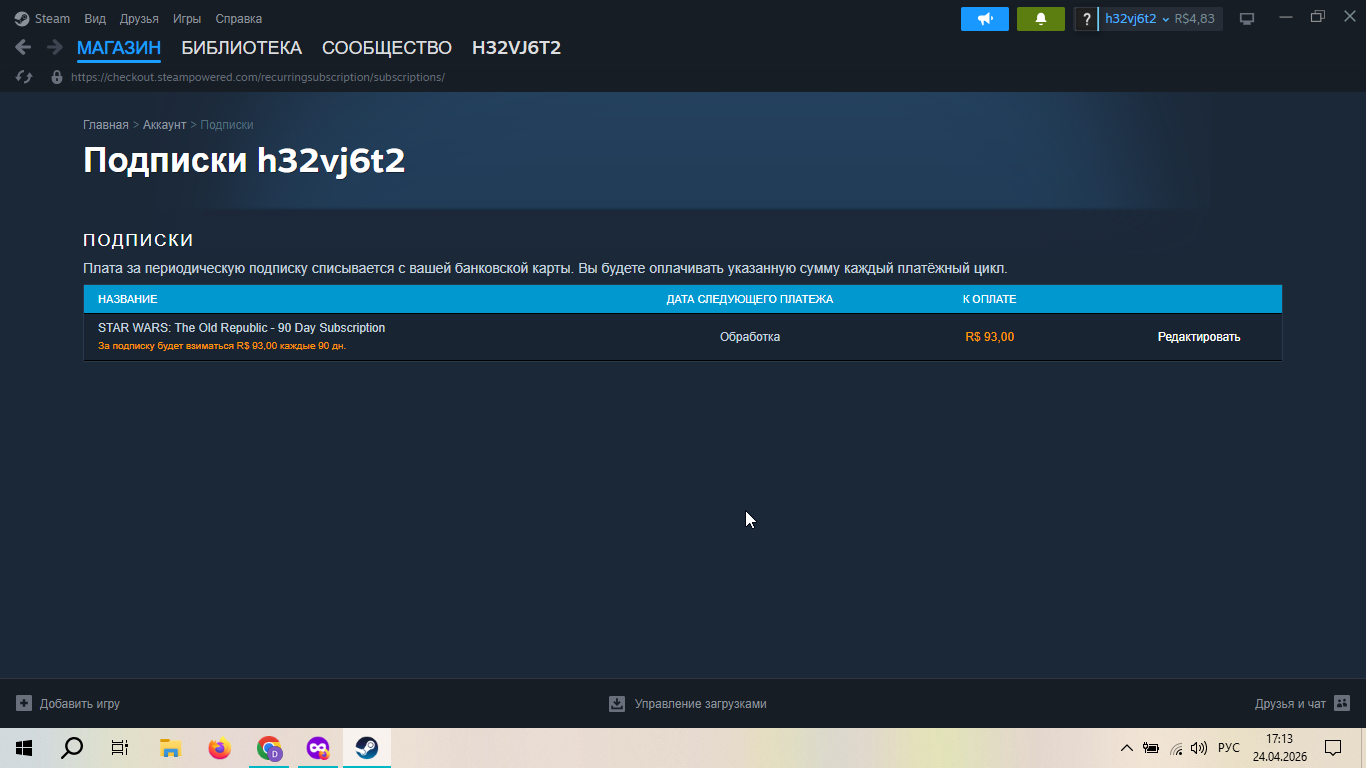Switch to the МАГАЗИН tab
This screenshot has width=1366, height=768.
(x=119, y=48)
